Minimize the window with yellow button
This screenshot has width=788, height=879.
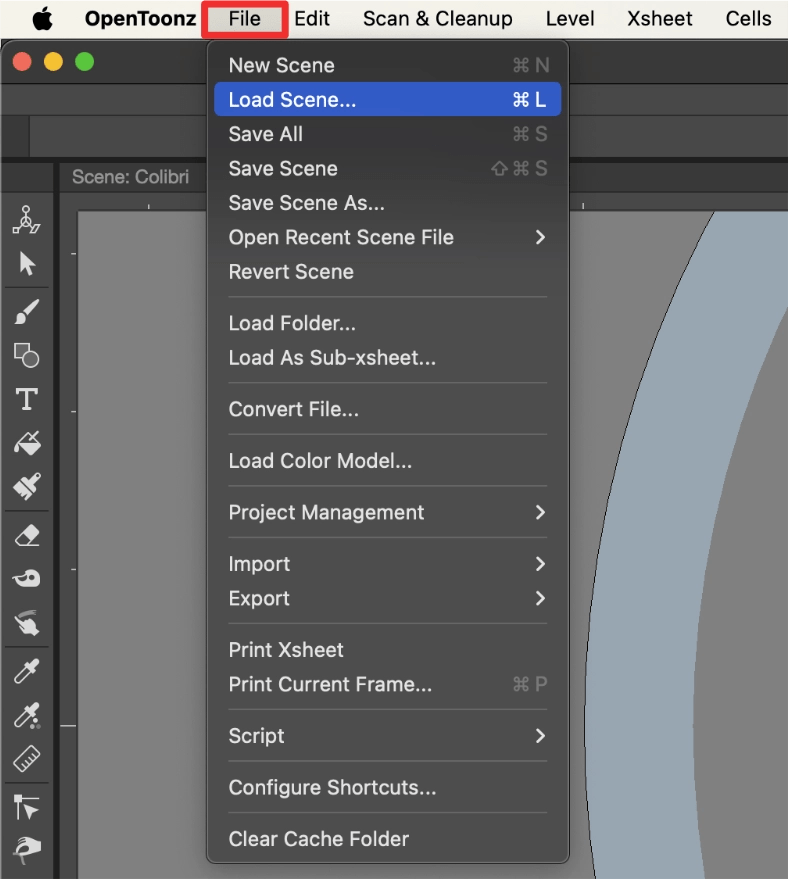[53, 61]
